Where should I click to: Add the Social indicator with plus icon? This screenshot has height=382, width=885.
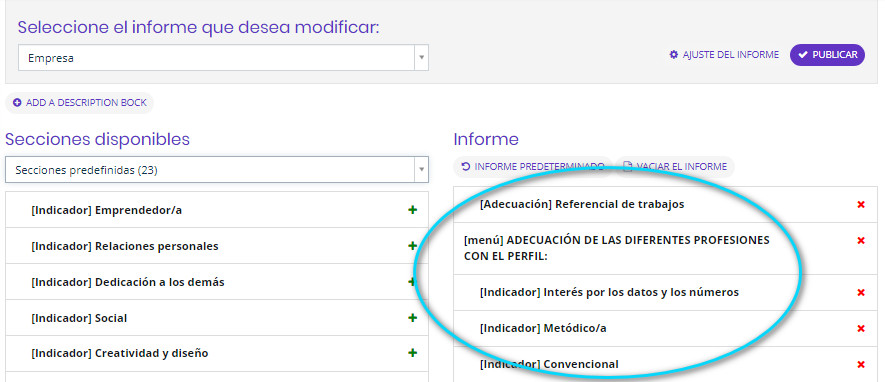[413, 318]
